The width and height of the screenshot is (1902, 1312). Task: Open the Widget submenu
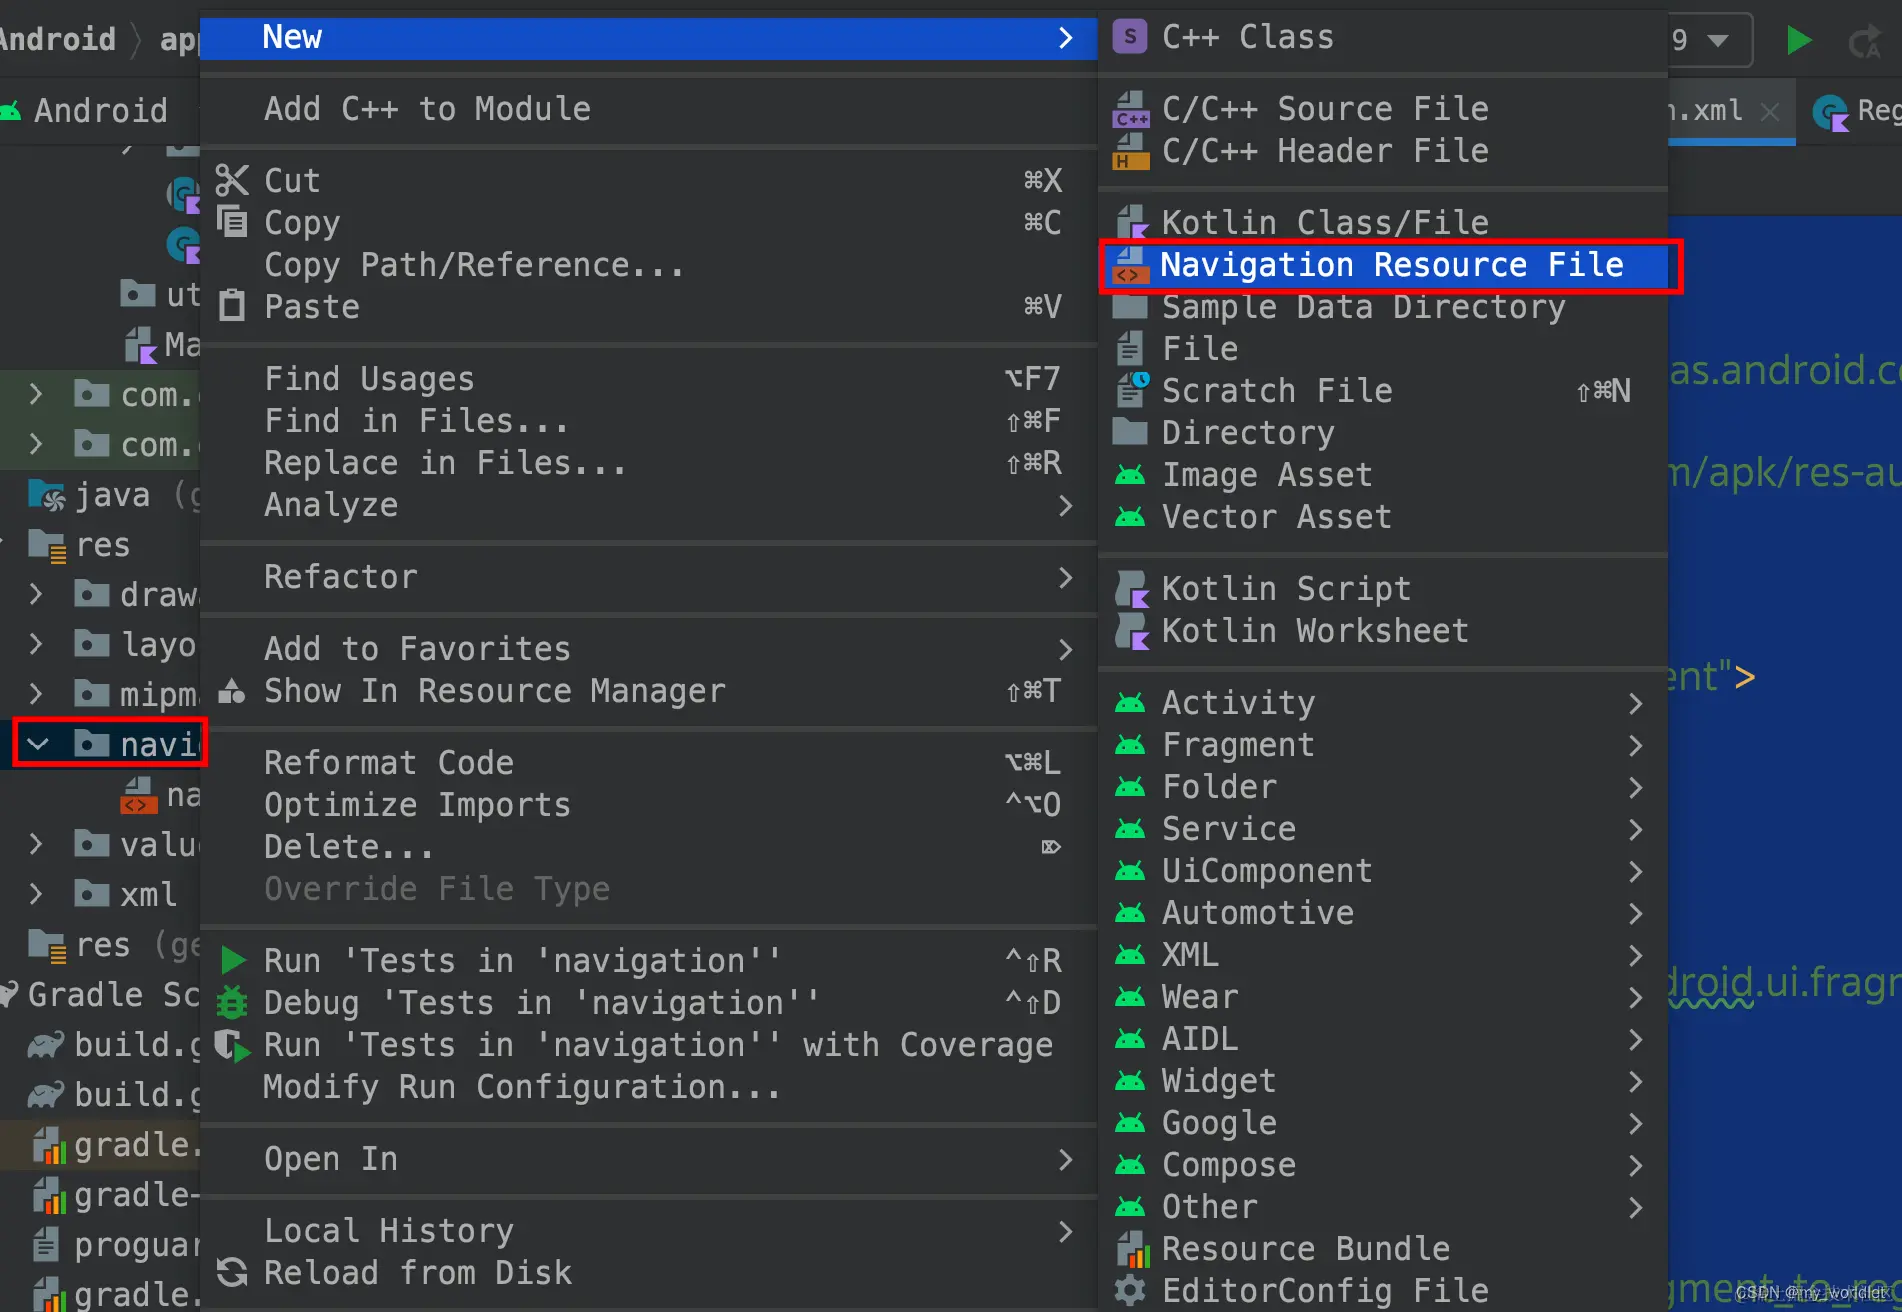(1383, 1081)
